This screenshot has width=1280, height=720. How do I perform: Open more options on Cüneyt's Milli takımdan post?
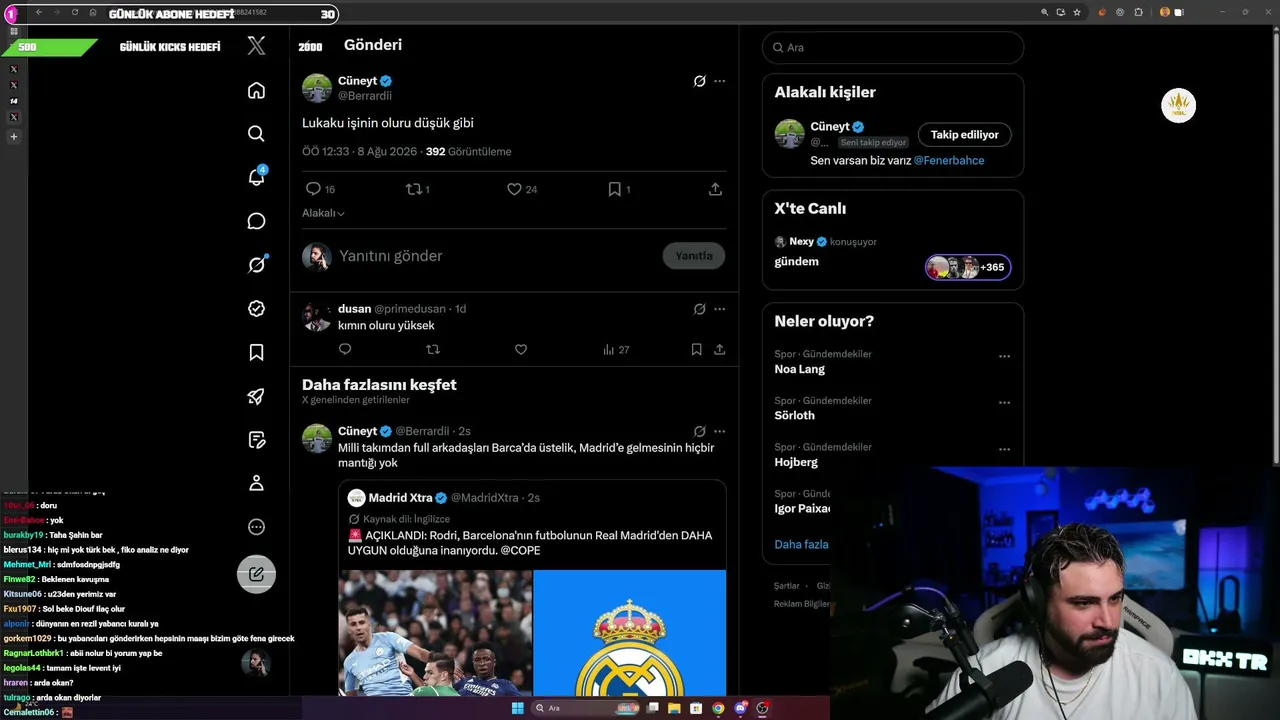719,431
